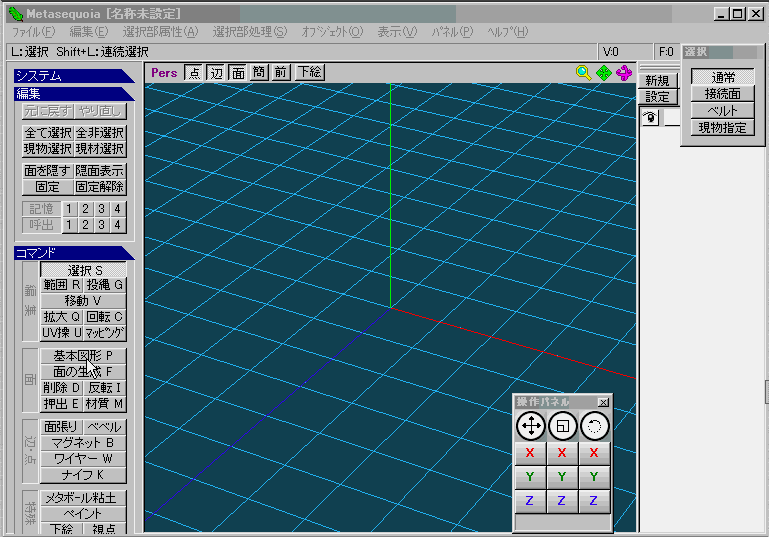Click X under the move handle
Viewport: 771px width, 545px height.
click(530, 453)
